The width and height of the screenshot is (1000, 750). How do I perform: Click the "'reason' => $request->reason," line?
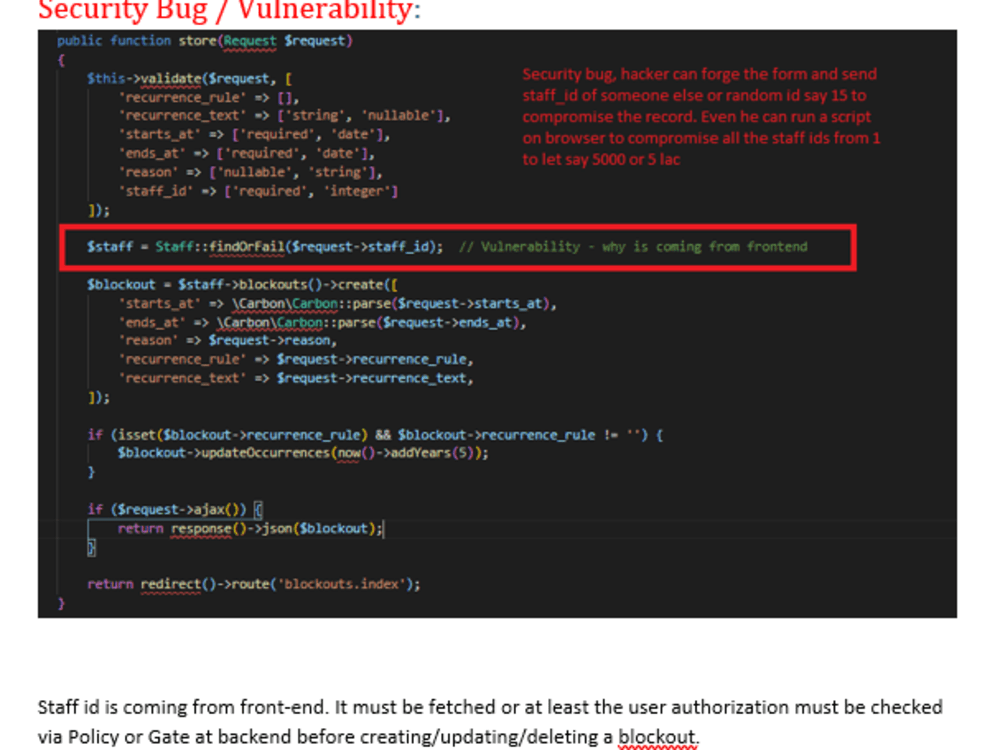coord(228,341)
